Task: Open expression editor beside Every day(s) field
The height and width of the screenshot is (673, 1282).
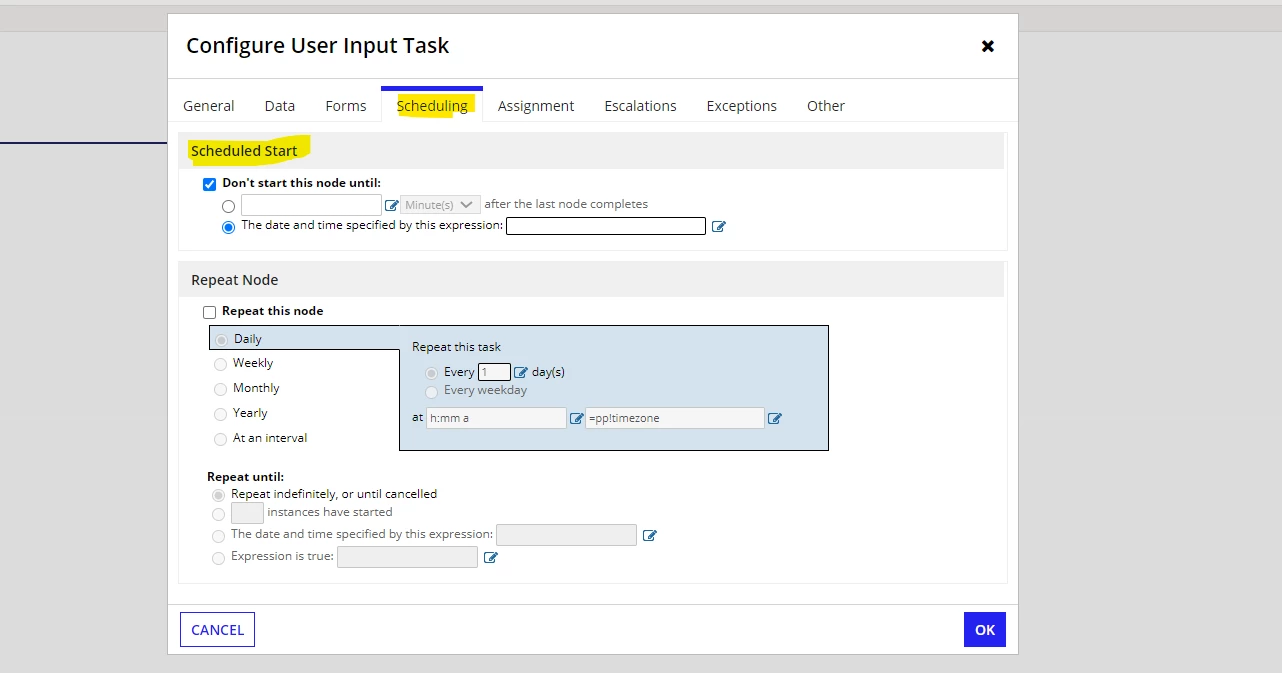Action: pos(520,373)
